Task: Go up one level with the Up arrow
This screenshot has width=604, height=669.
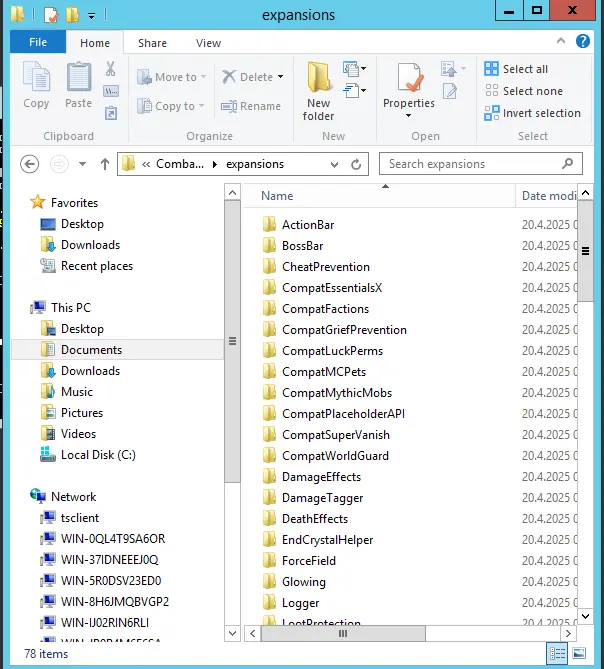Action: 105,164
